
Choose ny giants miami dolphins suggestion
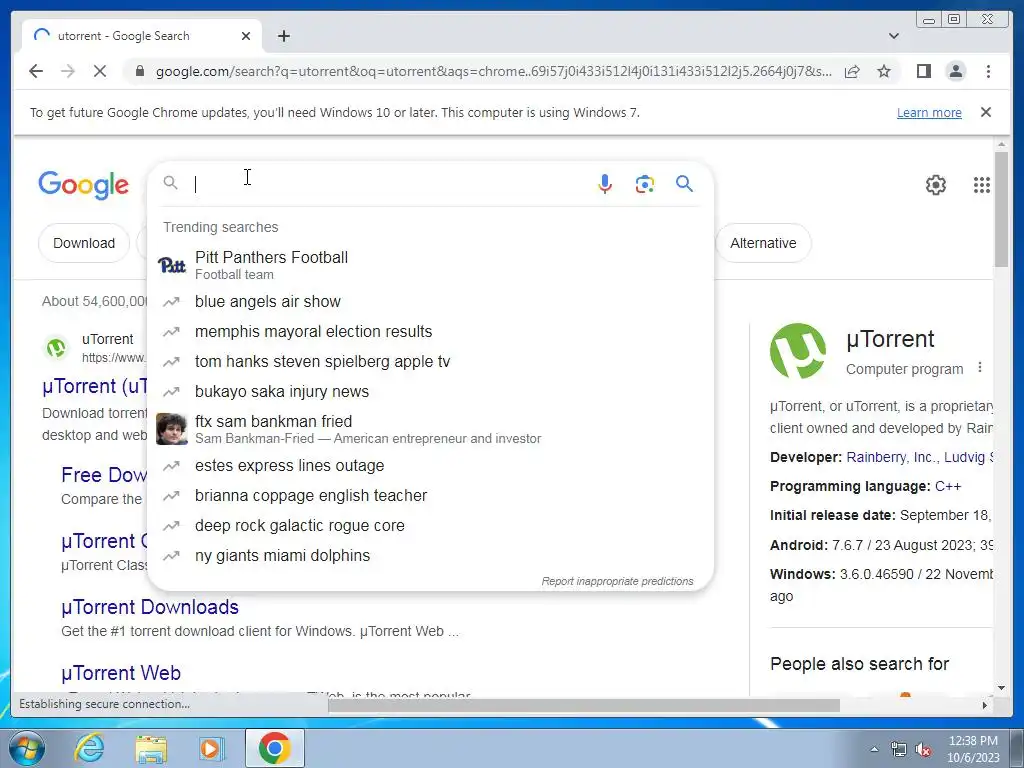[430, 556]
